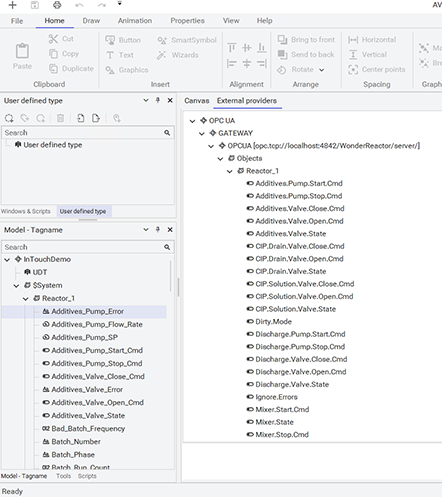Click the Rotate arrange icon

coord(282,70)
